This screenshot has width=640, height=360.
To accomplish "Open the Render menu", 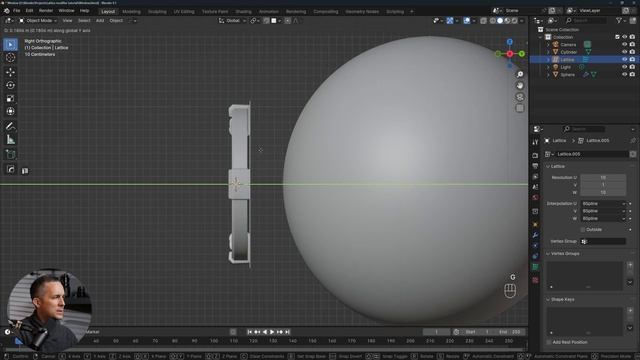I will (x=46, y=11).
